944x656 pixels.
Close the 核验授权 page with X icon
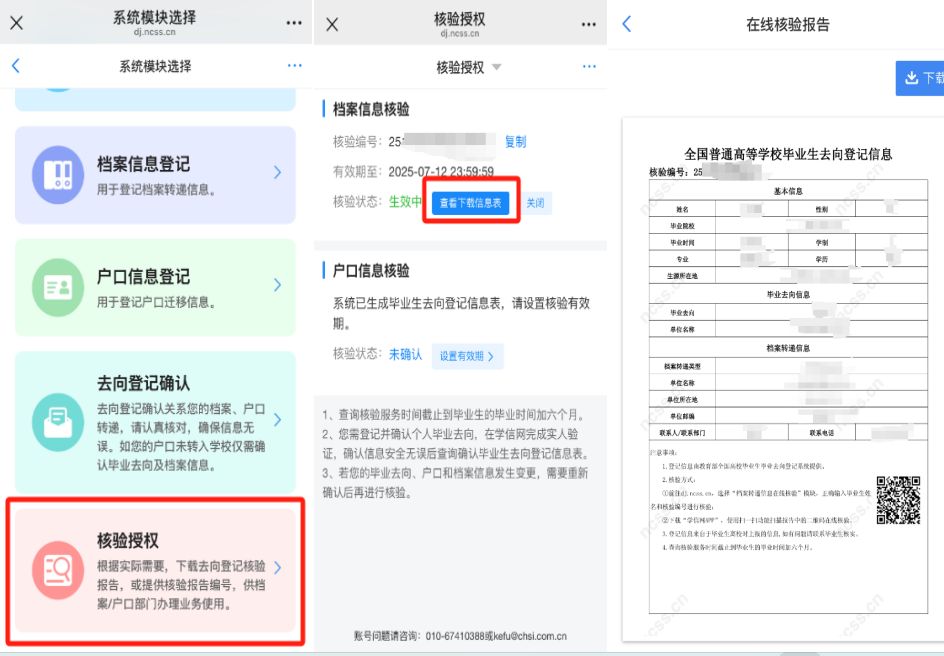pos(333,23)
